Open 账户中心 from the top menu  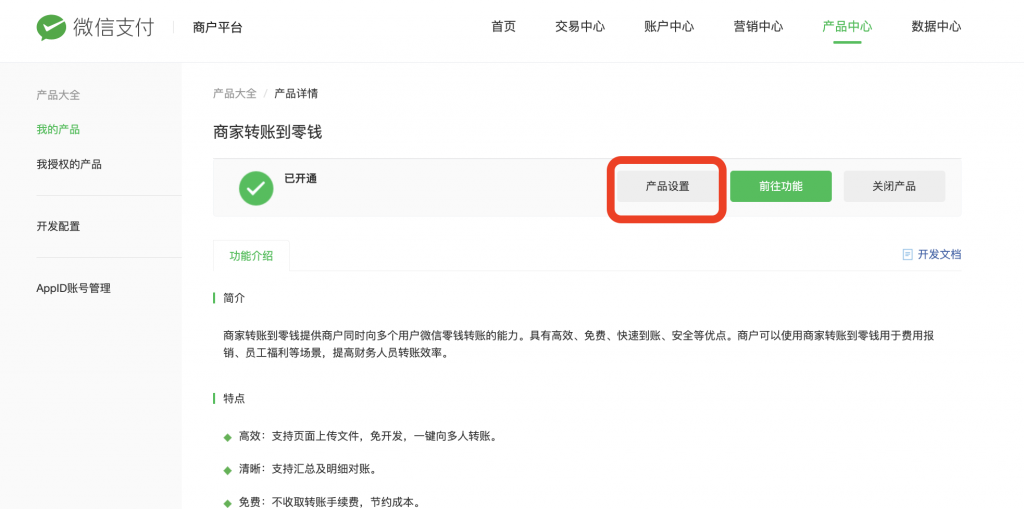pyautogui.click(x=669, y=27)
